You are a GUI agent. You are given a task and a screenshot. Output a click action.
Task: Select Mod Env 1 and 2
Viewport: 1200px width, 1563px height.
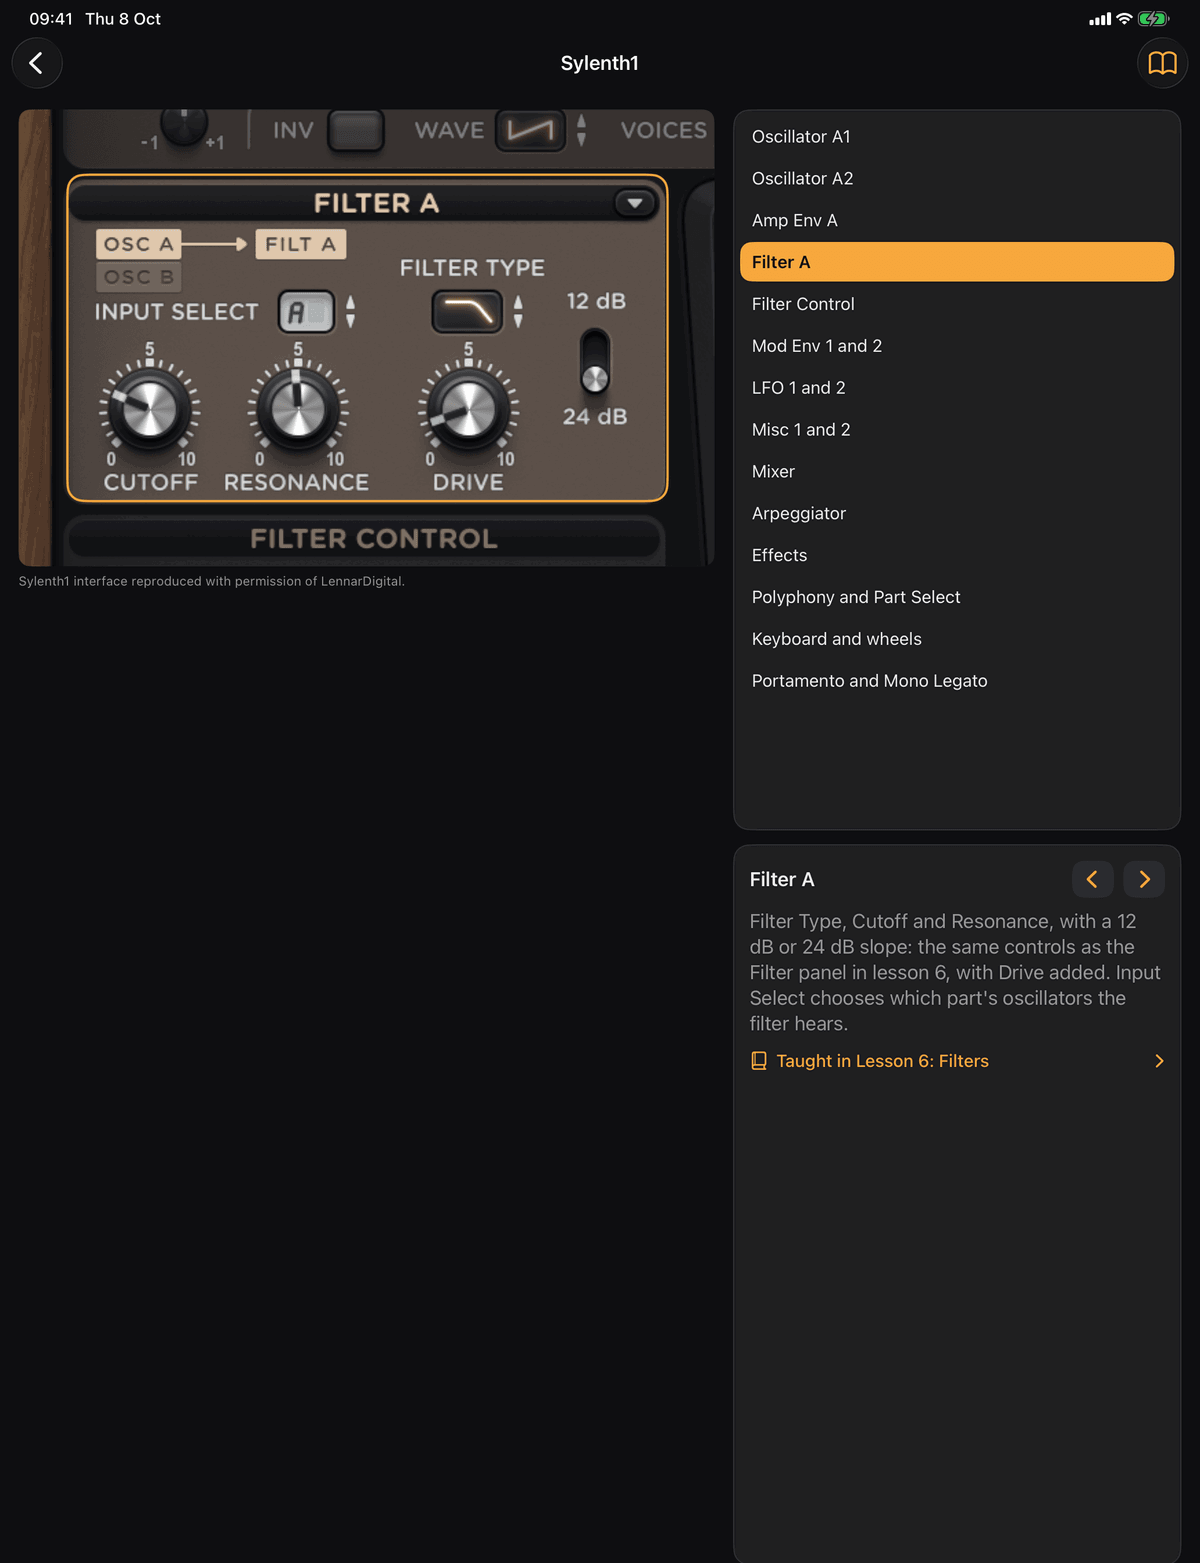[956, 346]
